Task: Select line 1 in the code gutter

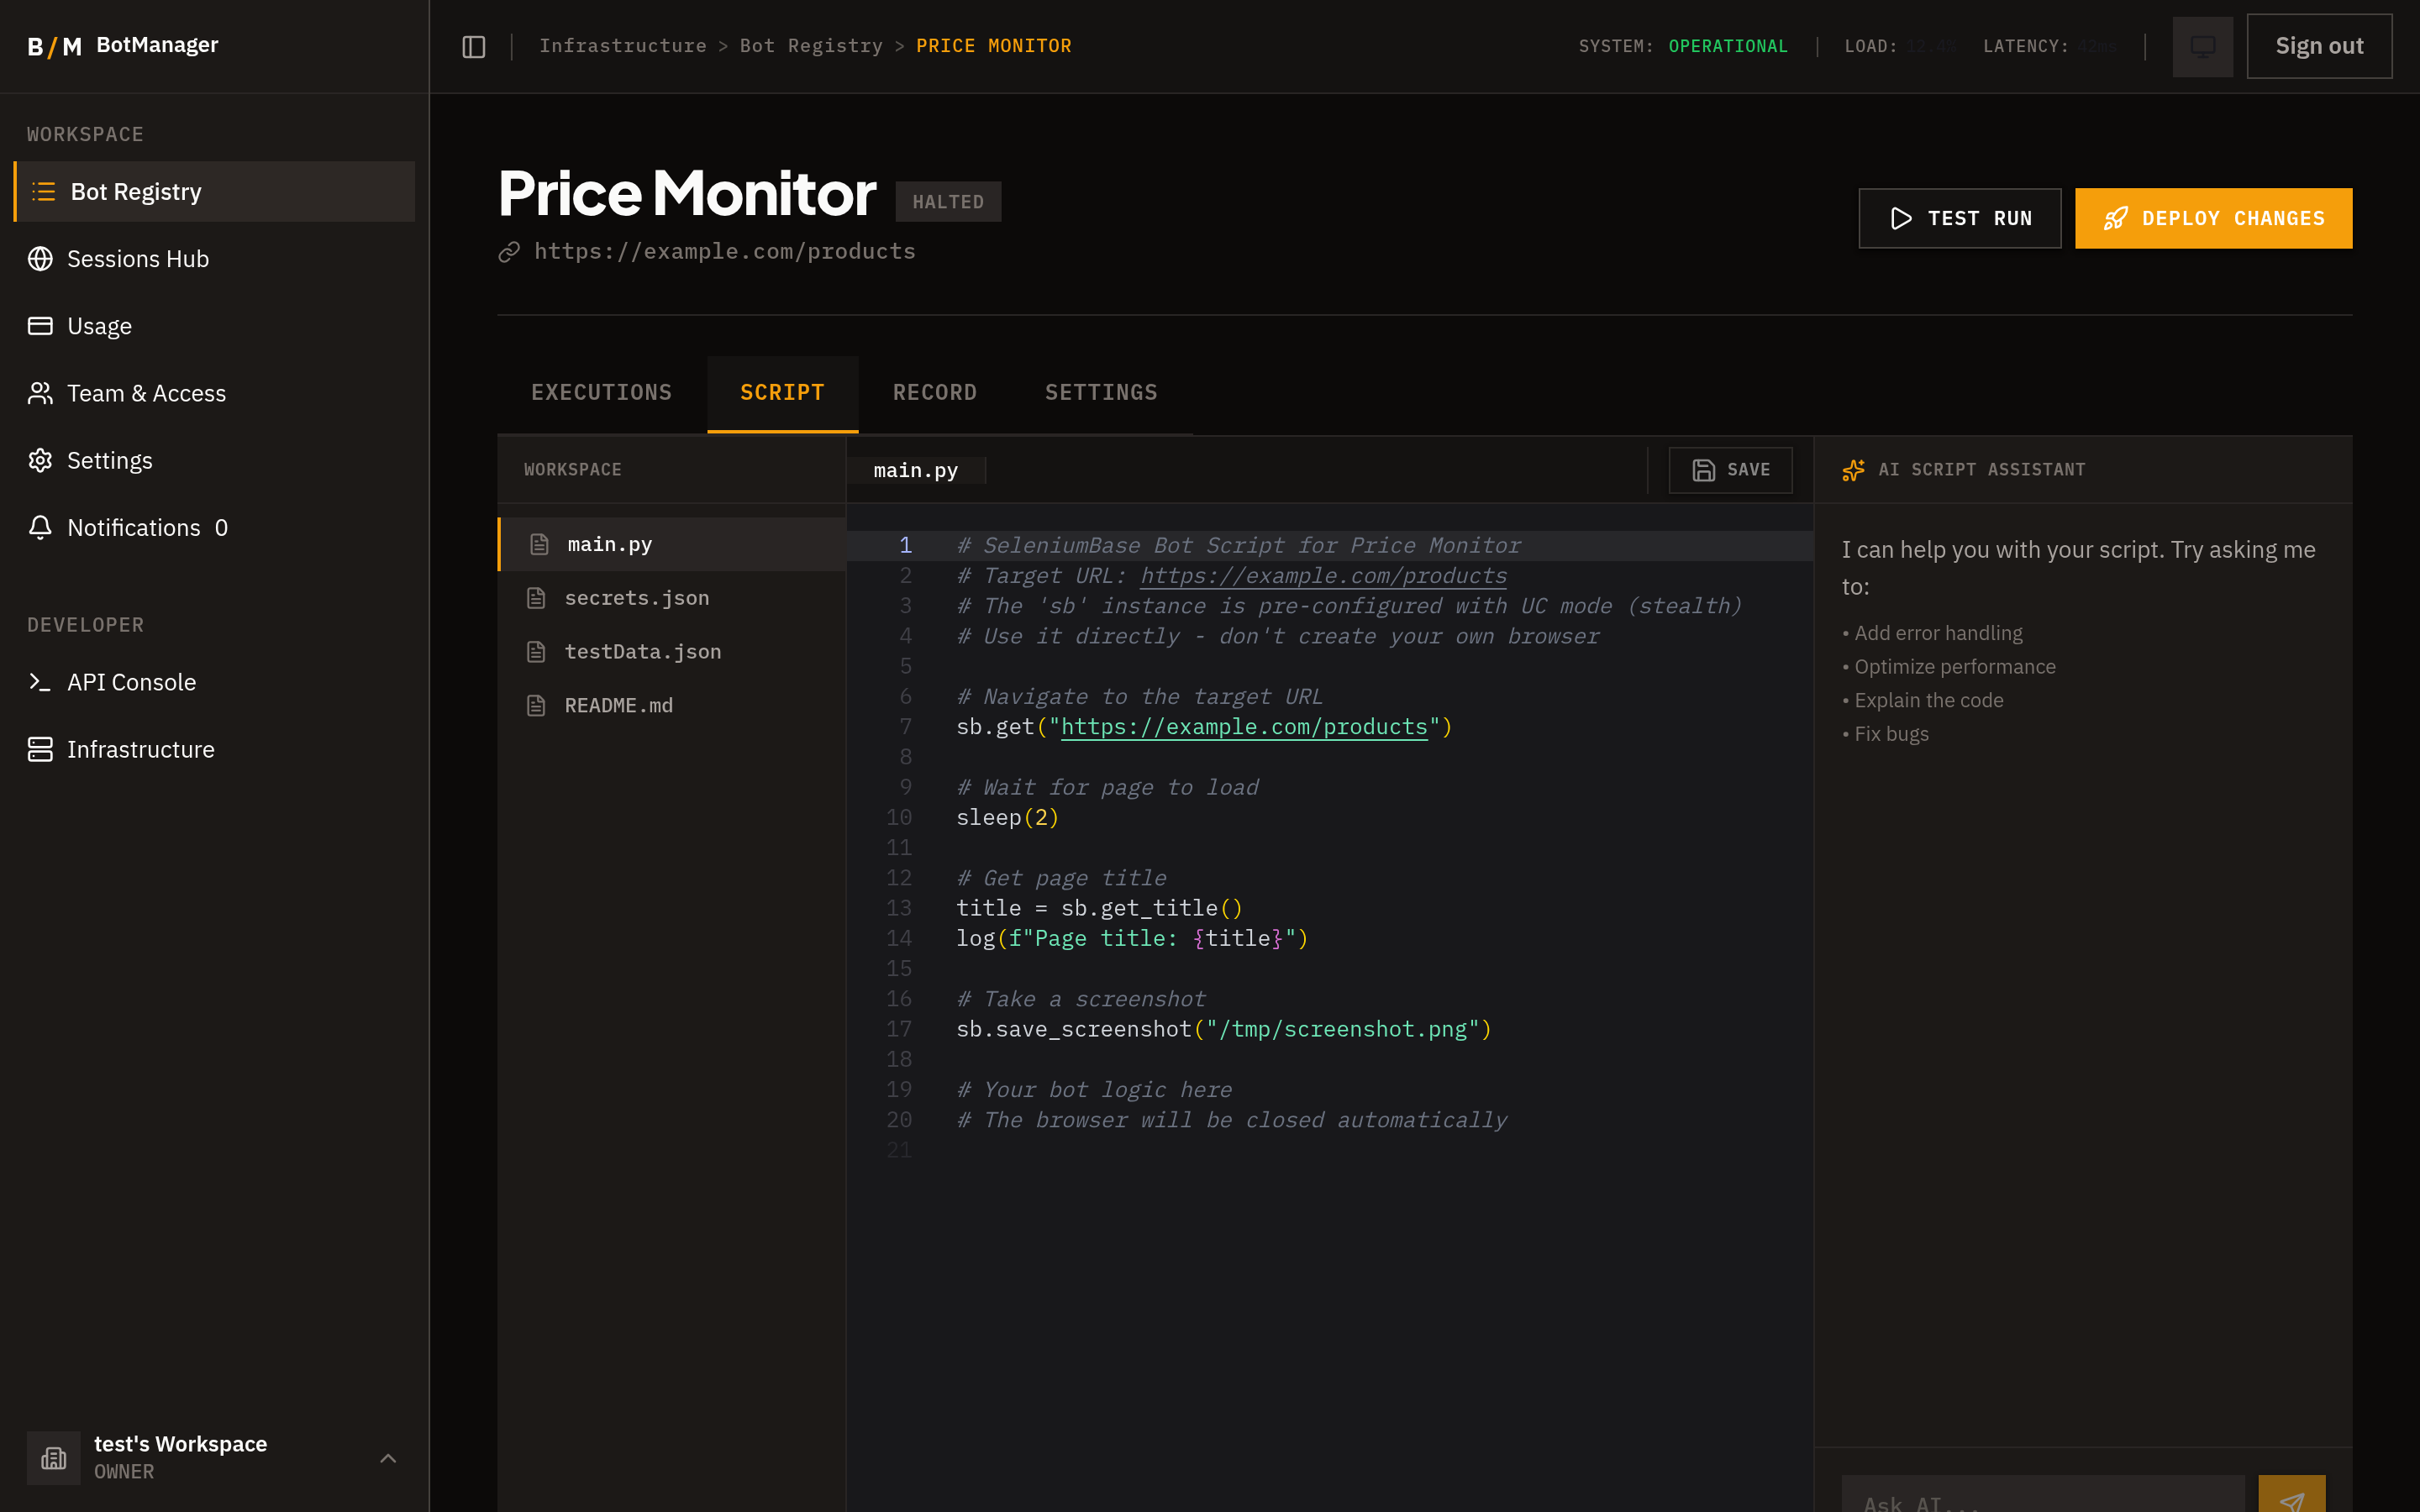Action: (x=905, y=545)
